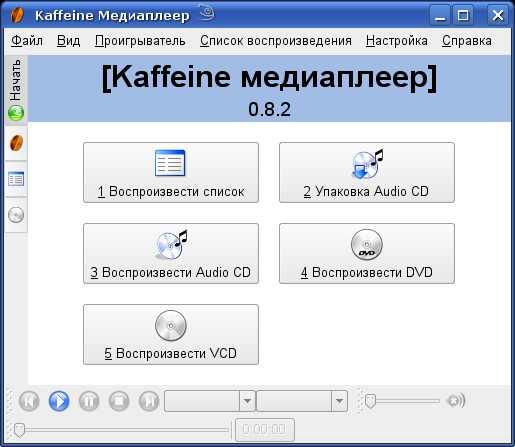Click the stop playback control
This screenshot has width=515, height=447.
119,401
